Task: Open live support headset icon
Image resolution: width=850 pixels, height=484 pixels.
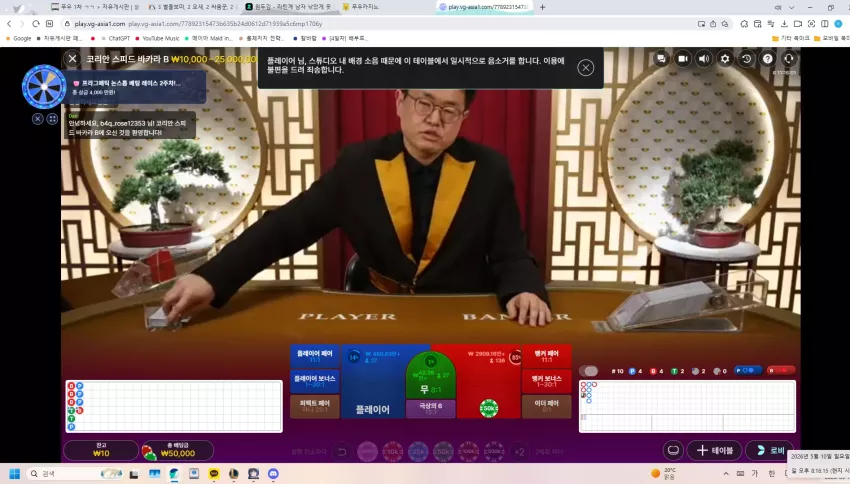Action: (x=789, y=59)
